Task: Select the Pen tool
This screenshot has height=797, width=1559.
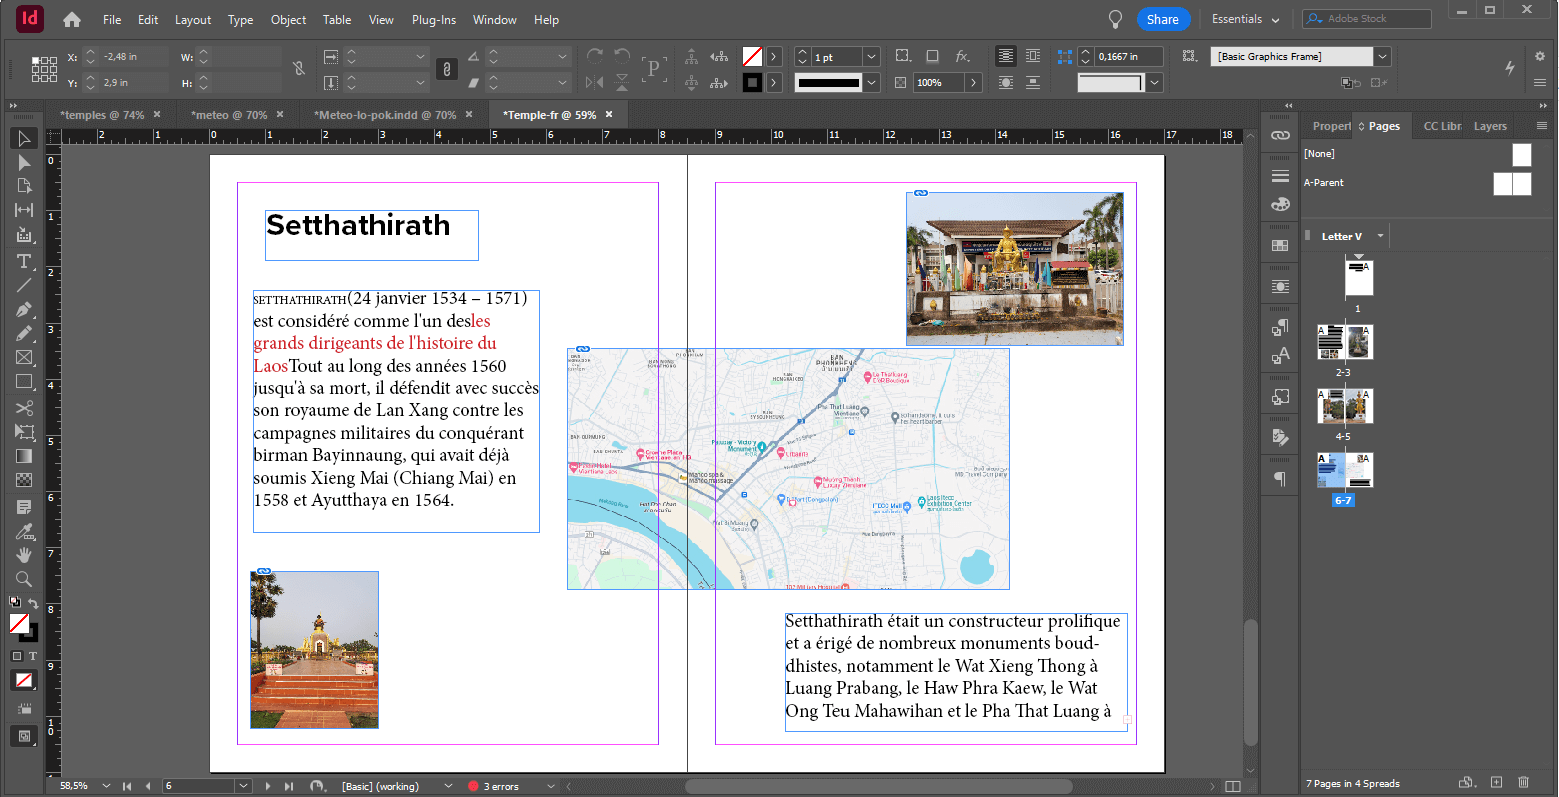Action: tap(24, 309)
